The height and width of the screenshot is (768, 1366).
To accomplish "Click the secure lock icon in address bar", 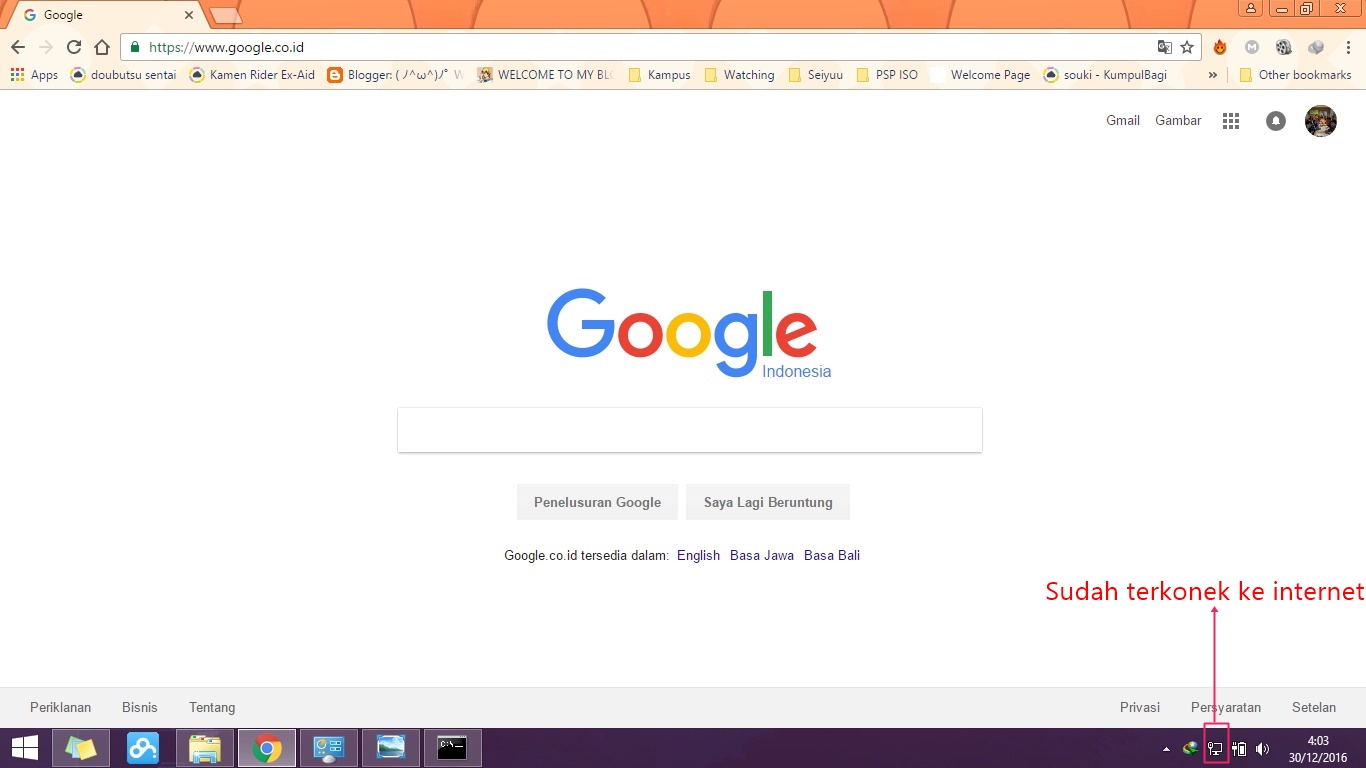I will click(135, 47).
